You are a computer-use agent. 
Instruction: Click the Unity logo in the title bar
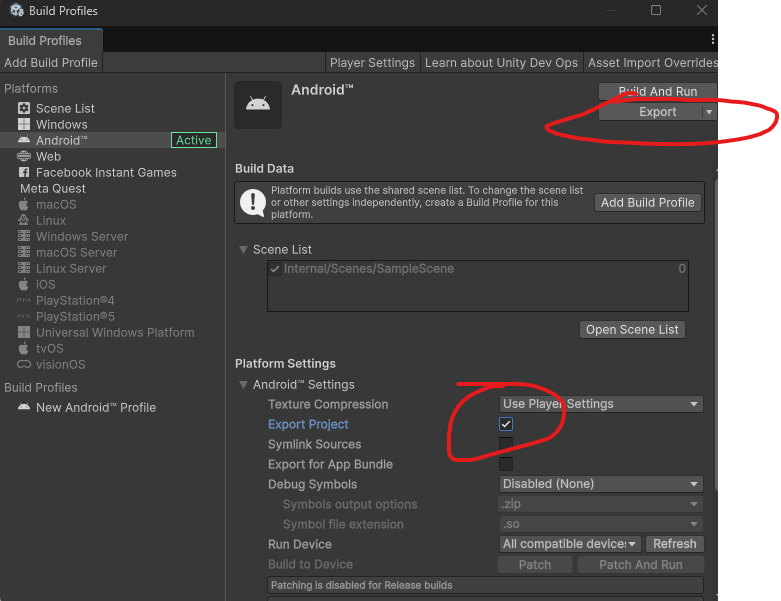17,10
